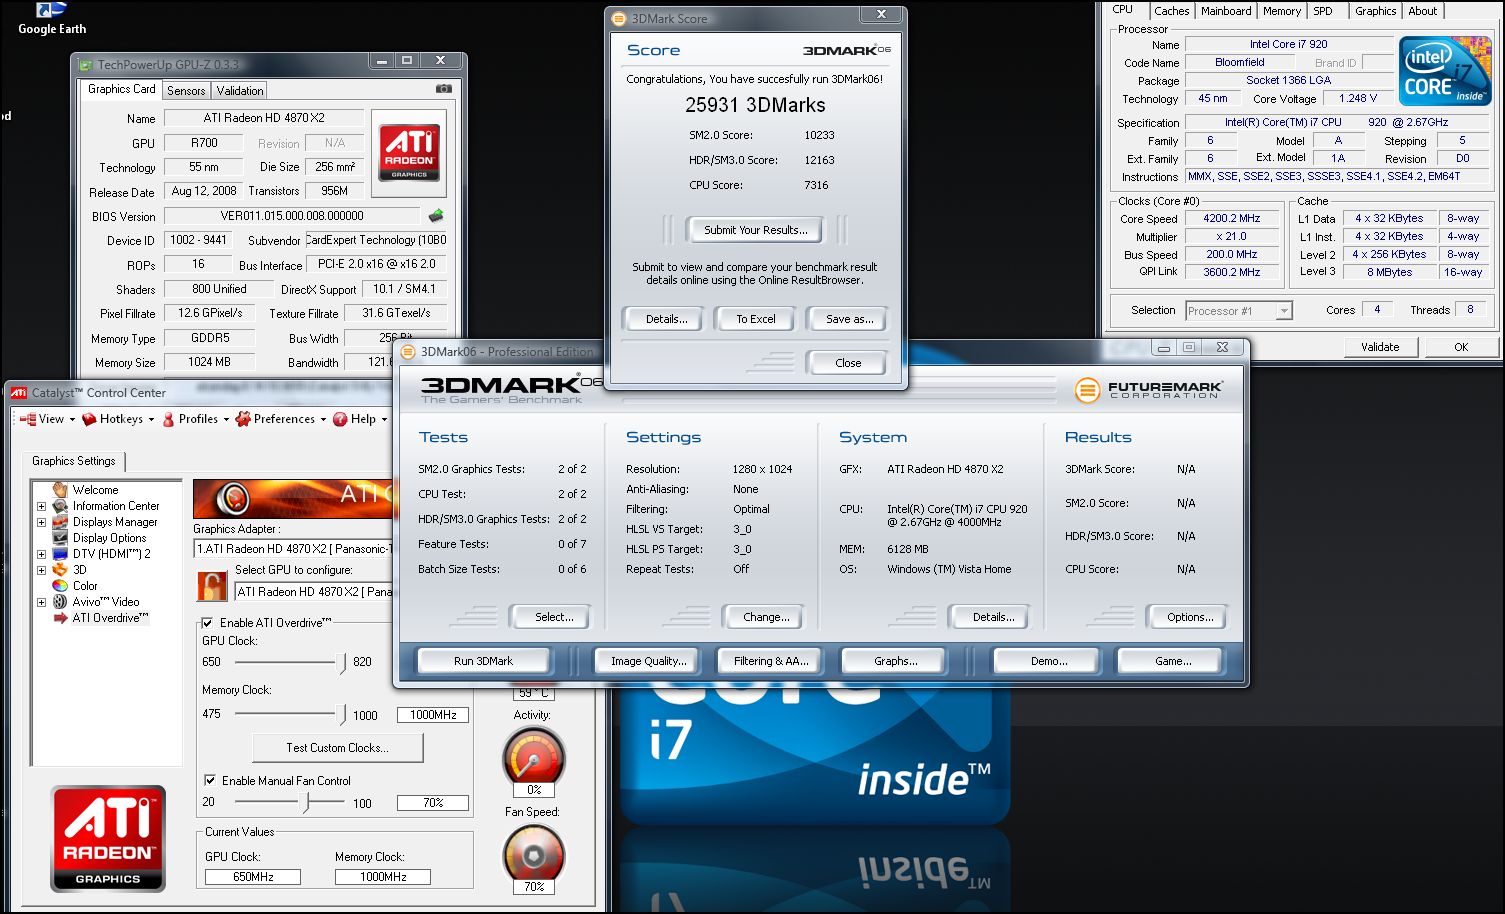Click the Help question mark icon
Image resolution: width=1505 pixels, height=914 pixels.
(x=340, y=419)
